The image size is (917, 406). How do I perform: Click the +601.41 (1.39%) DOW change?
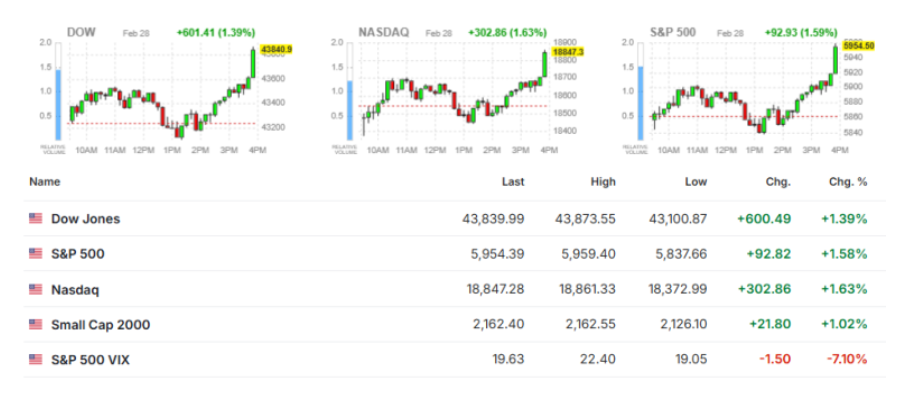pos(216,33)
